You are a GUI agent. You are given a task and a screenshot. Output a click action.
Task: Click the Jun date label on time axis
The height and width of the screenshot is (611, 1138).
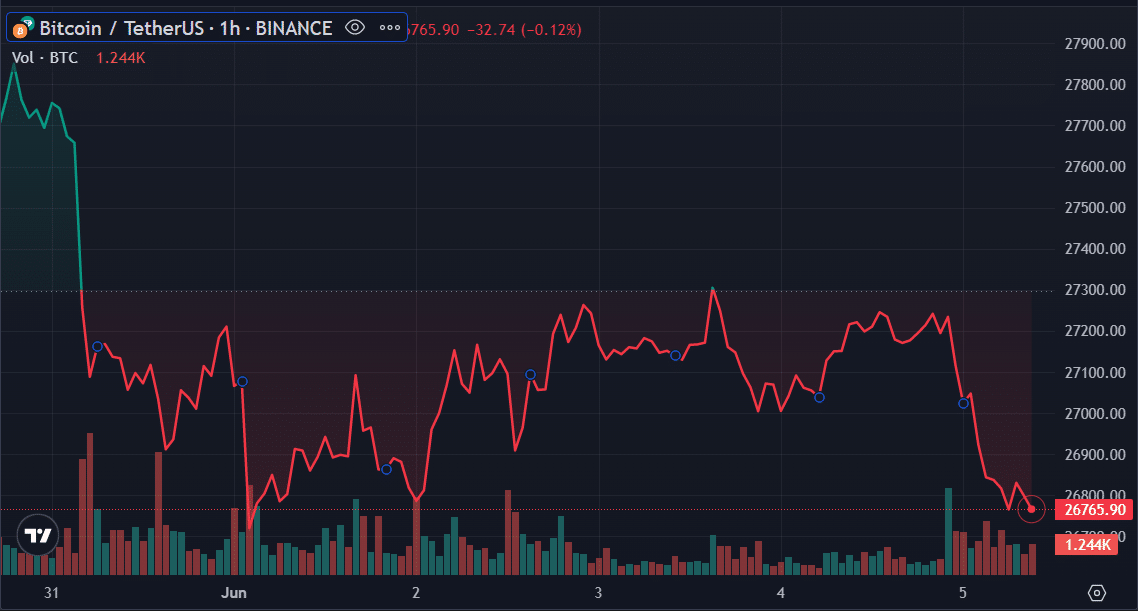point(234,593)
